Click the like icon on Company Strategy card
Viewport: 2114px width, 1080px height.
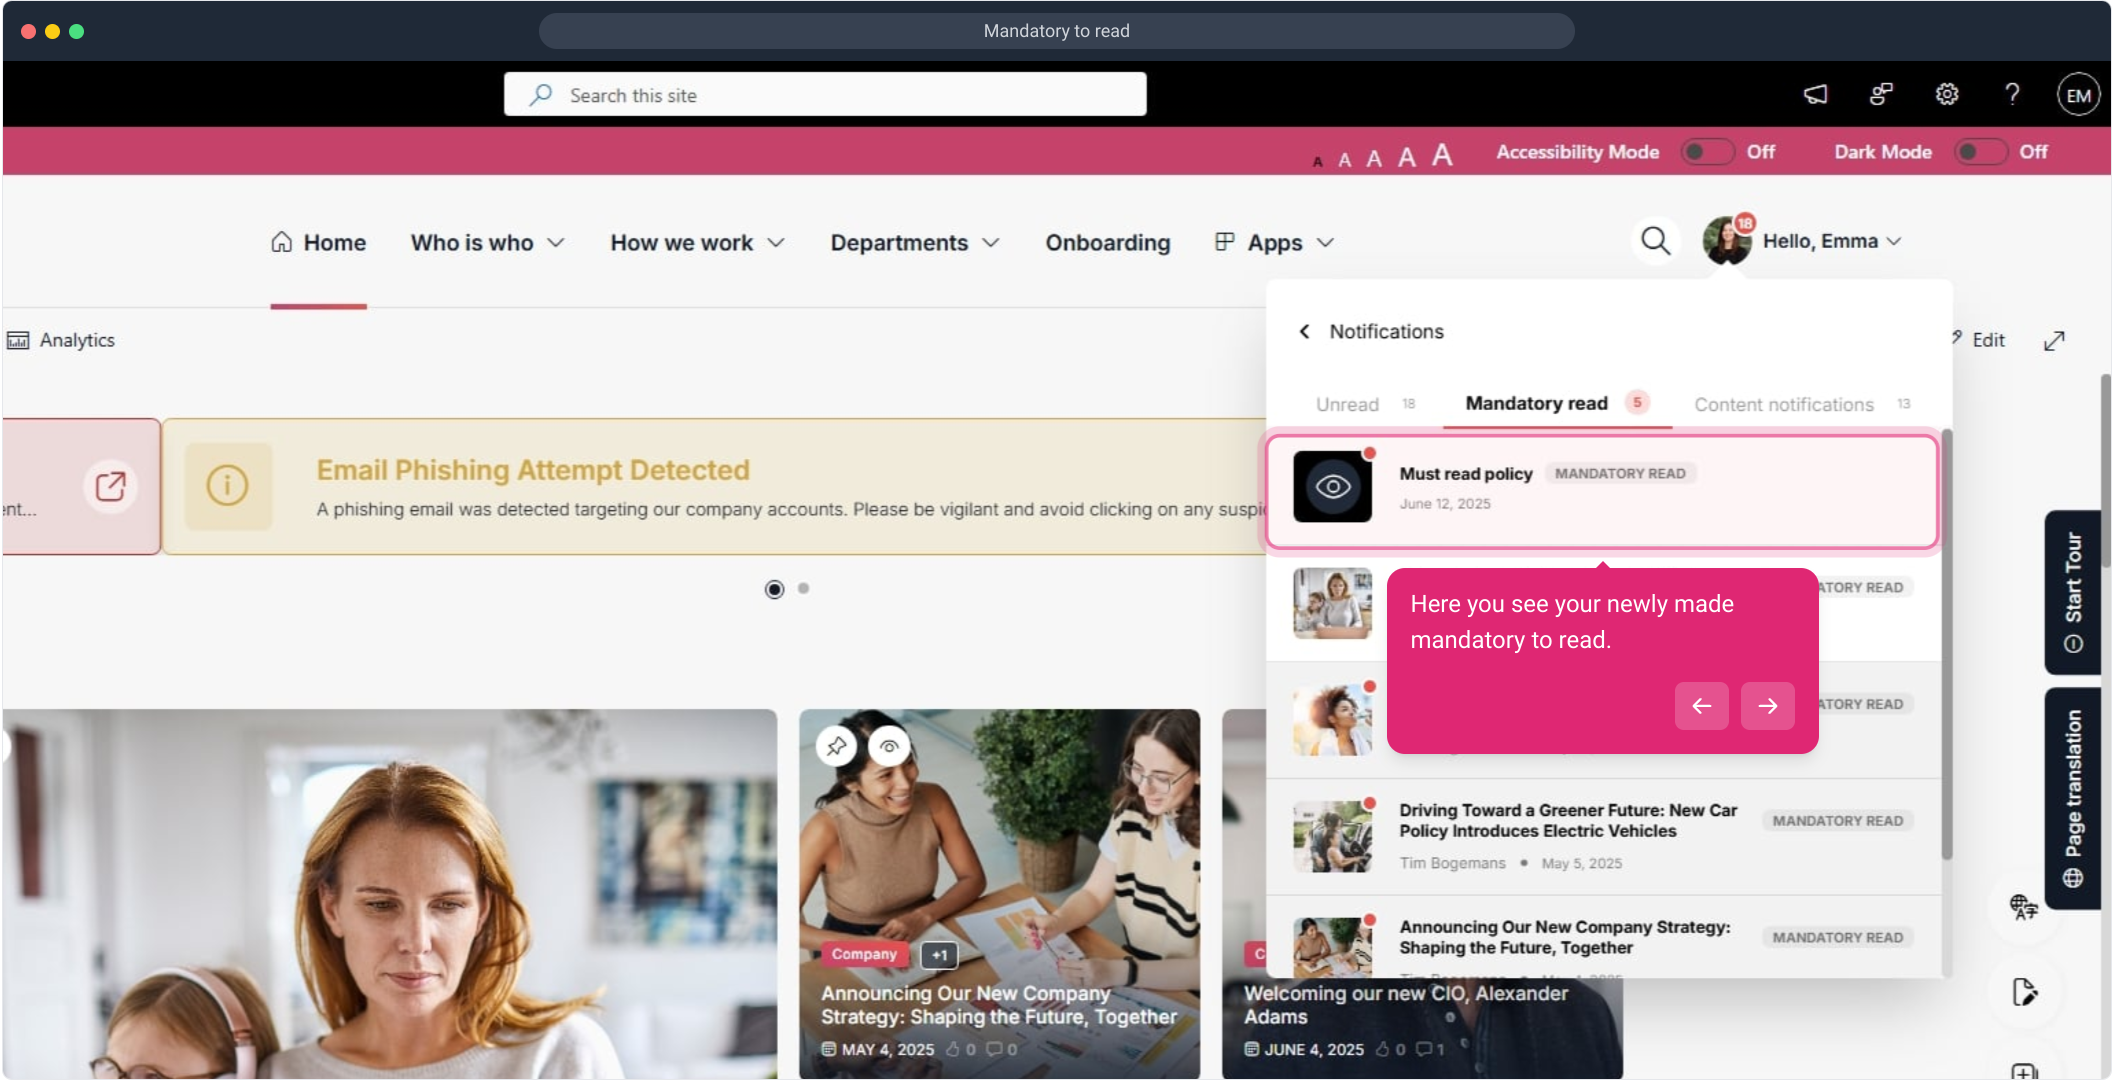(953, 1049)
